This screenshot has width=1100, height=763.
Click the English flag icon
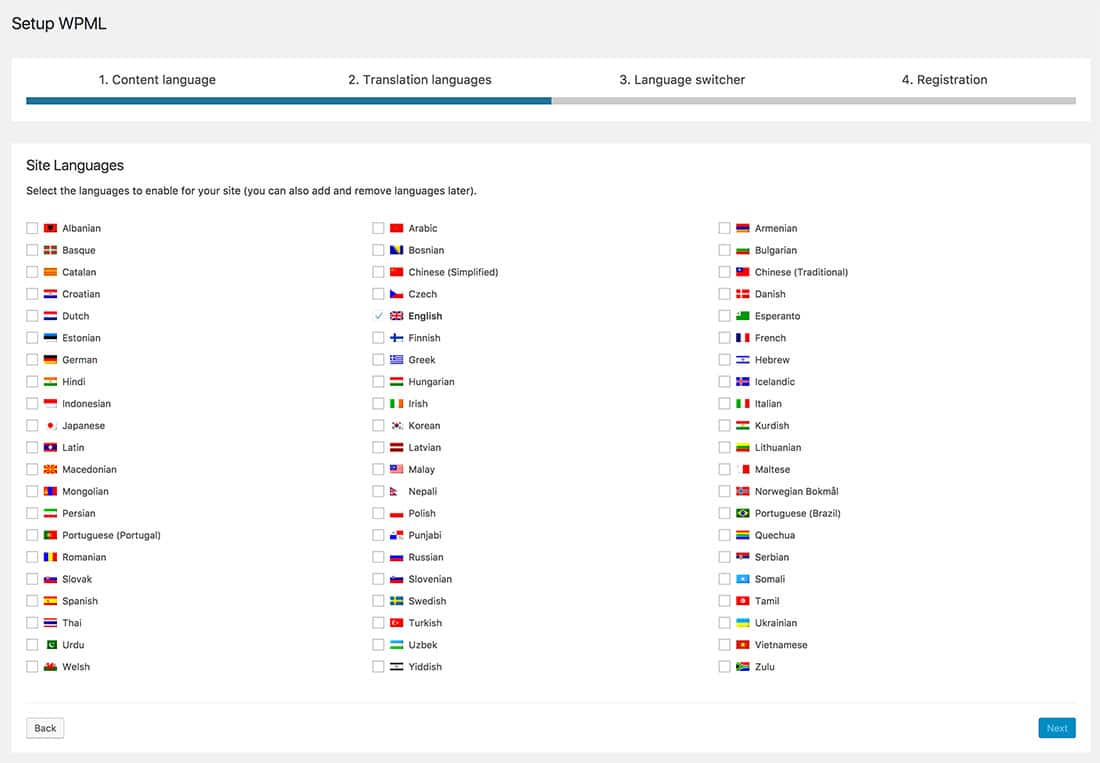pos(396,316)
